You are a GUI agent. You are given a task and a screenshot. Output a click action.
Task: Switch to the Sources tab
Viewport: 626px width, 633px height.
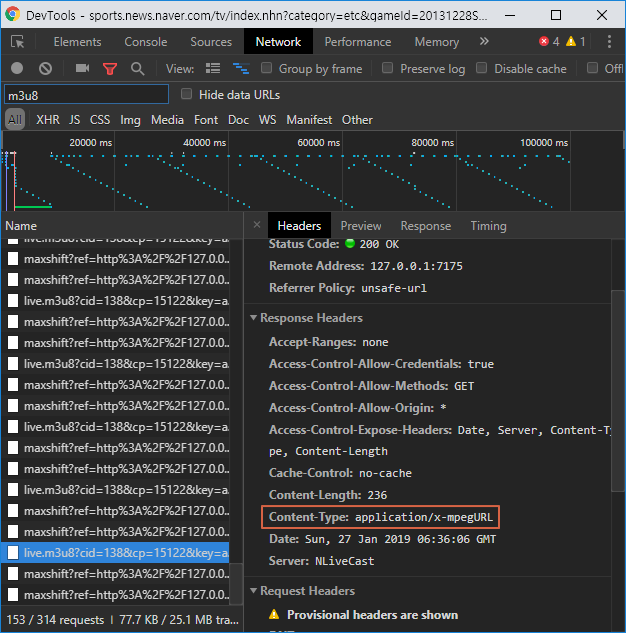[x=211, y=42]
